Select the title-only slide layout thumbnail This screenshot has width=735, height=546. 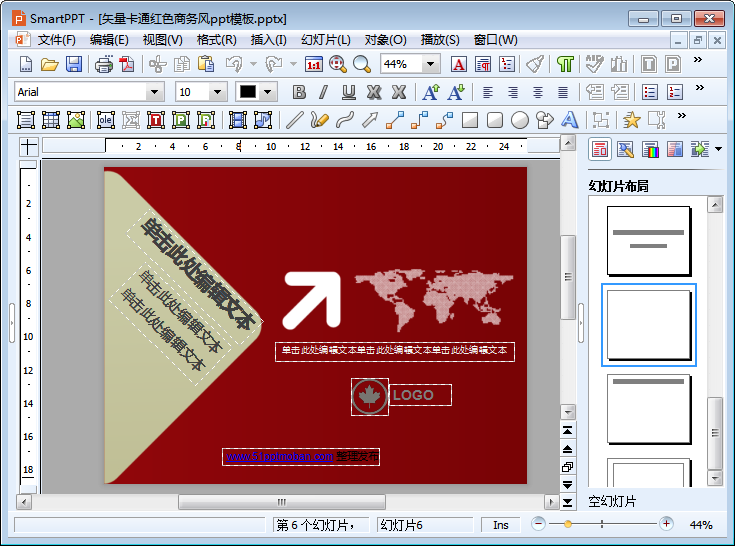[x=648, y=408]
